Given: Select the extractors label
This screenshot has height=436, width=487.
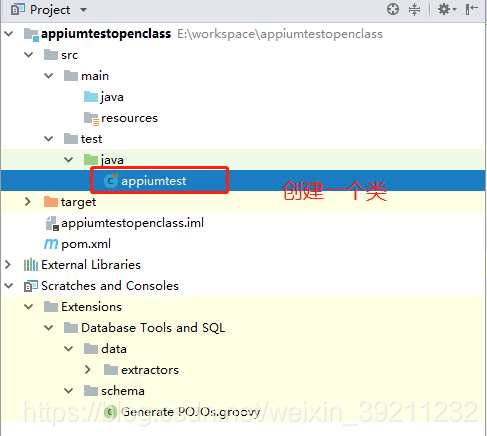Looking at the screenshot, I should pos(150,370).
